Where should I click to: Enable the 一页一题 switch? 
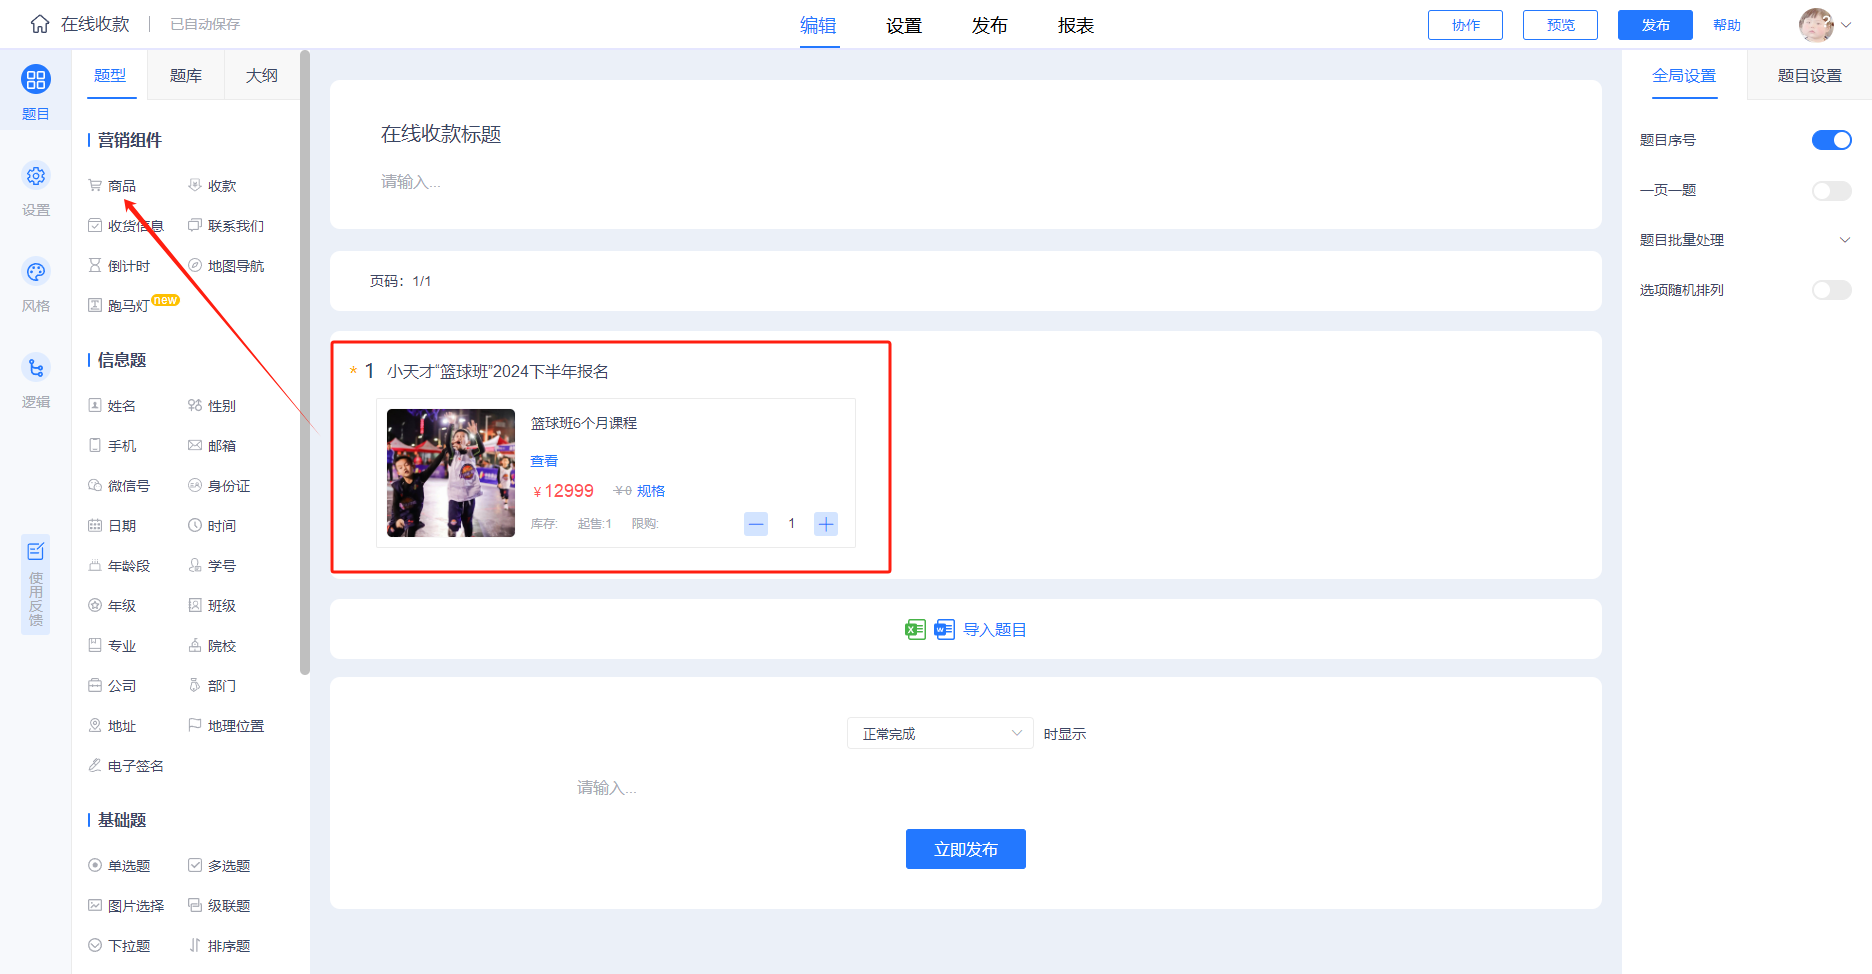tap(1832, 190)
